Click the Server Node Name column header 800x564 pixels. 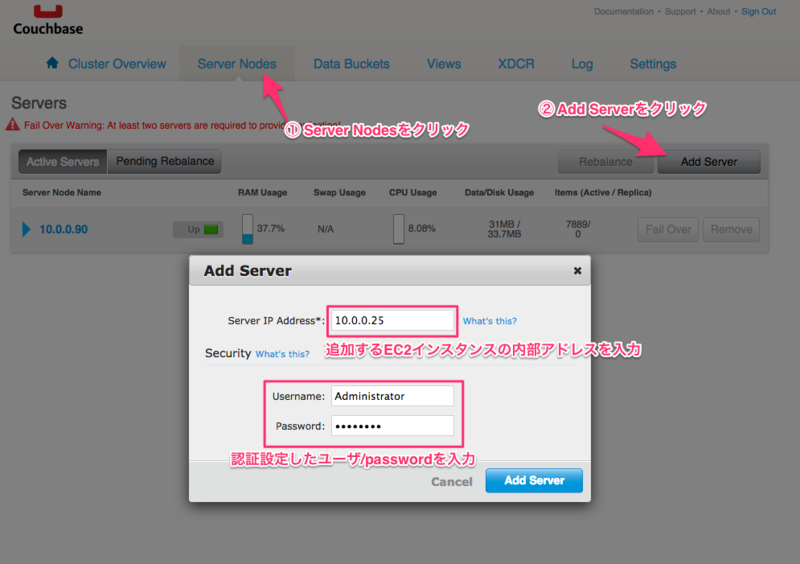pos(62,192)
